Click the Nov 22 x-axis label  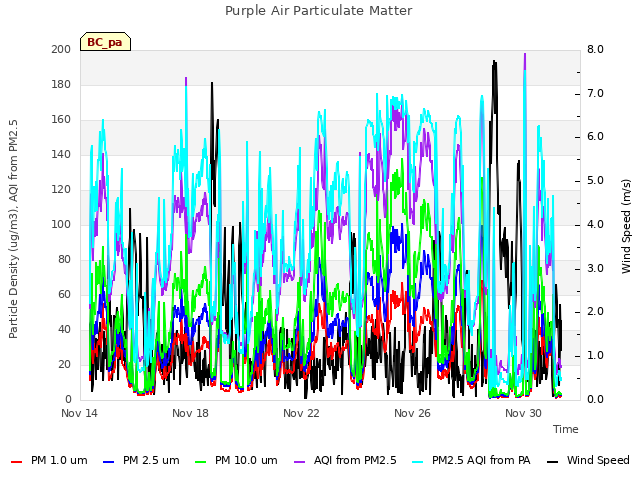point(301,413)
